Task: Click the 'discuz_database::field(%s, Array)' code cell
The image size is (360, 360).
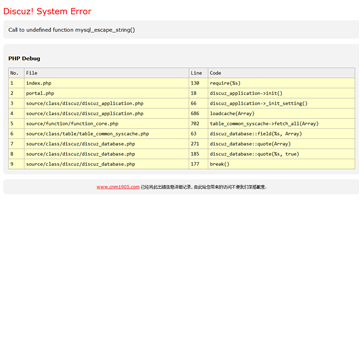Action: click(x=282, y=134)
